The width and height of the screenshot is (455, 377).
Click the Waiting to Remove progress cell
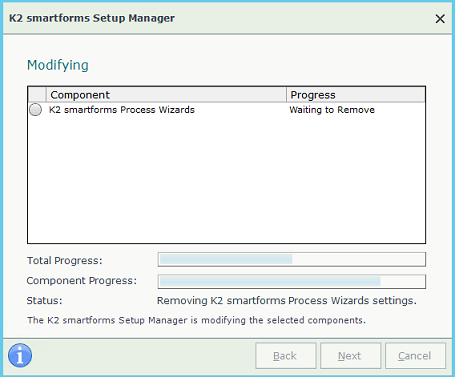tap(332, 110)
